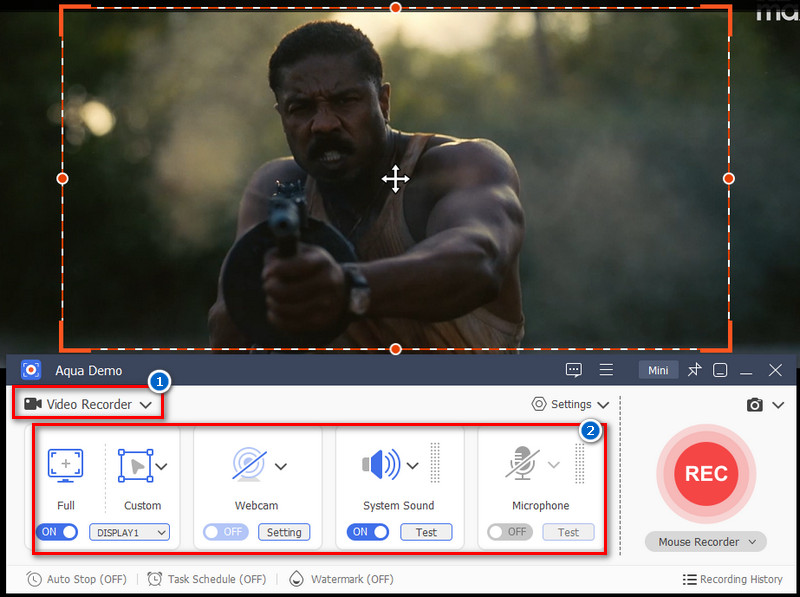800x597 pixels.
Task: Test the System Sound output
Action: [x=426, y=532]
